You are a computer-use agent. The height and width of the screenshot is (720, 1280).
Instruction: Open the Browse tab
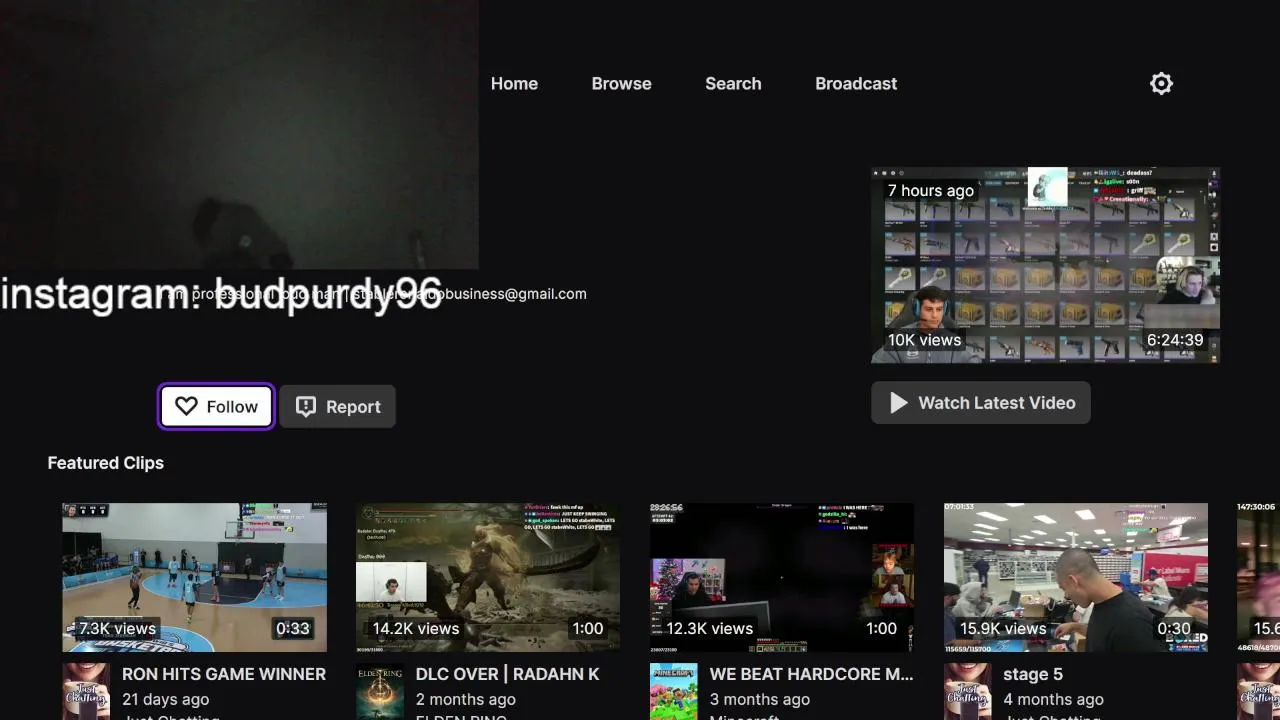pos(621,84)
